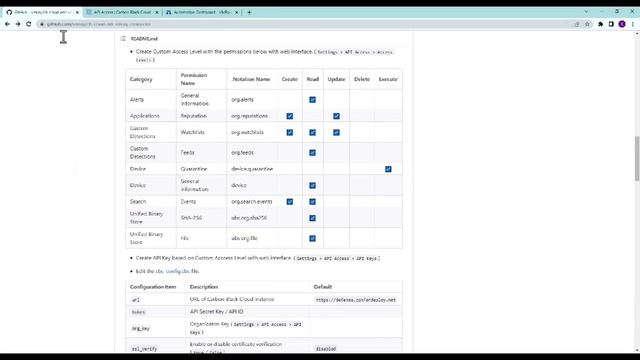Toggle Create checkbox for org.search.events
Image resolution: width=640 pixels, height=360 pixels.
[x=289, y=202]
